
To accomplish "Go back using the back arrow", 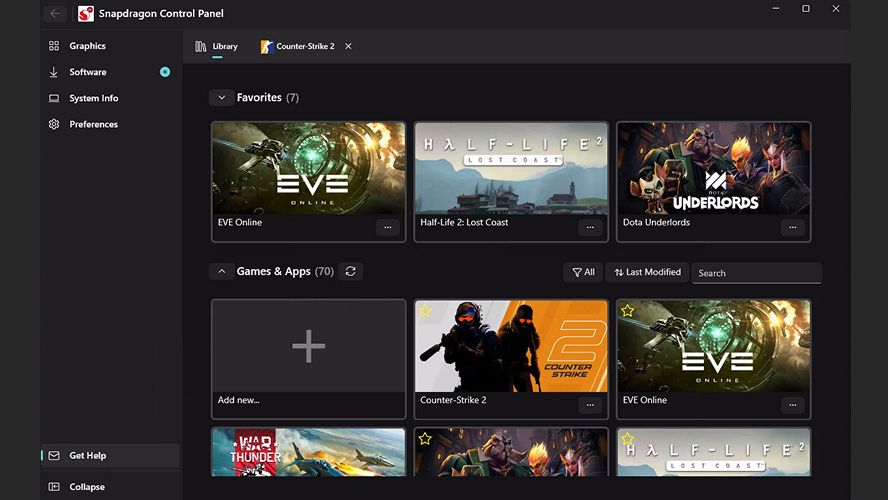I will (55, 14).
